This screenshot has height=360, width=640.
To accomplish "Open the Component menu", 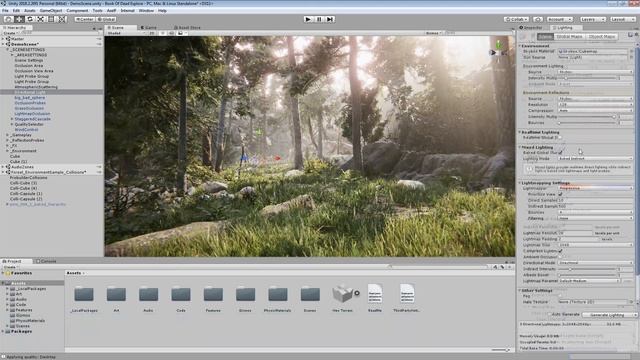I will pos(77,11).
